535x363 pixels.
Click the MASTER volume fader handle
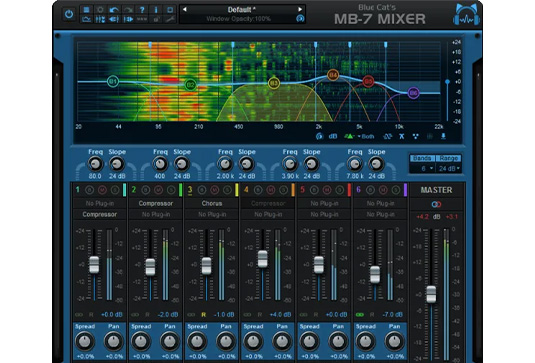[x=431, y=294]
